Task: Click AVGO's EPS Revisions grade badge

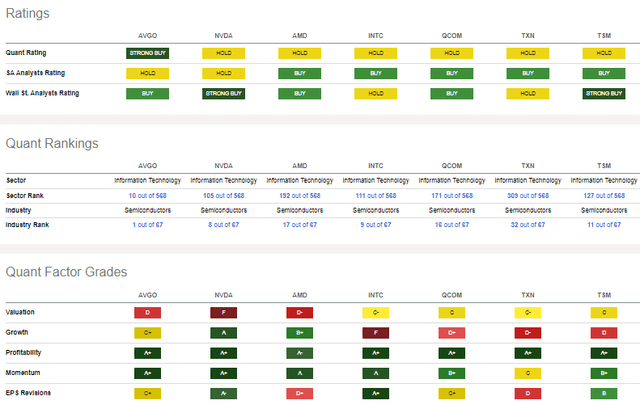Action: click(x=147, y=393)
